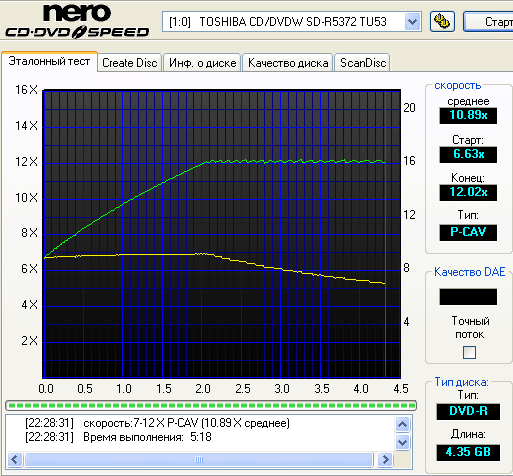The height and width of the screenshot is (476, 513).
Task: Click the Старт button
Action: click(489, 22)
